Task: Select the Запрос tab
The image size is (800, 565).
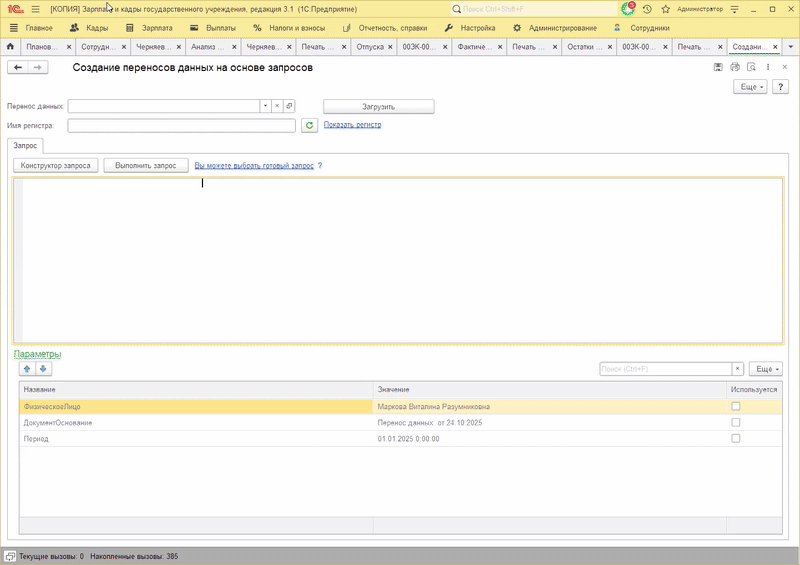Action: click(25, 145)
